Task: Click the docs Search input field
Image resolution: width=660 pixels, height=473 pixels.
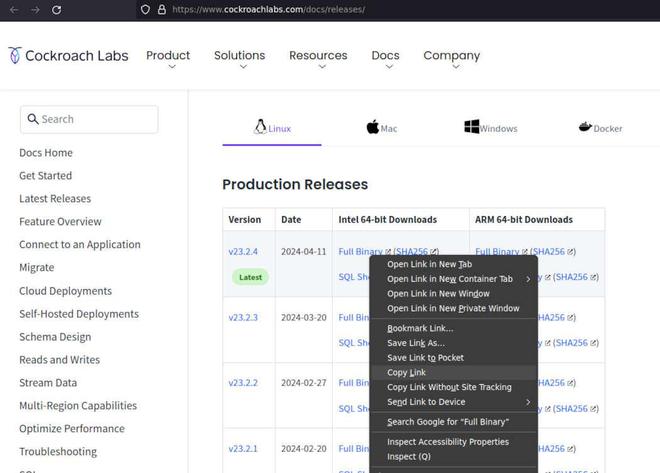Action: [x=95, y=119]
